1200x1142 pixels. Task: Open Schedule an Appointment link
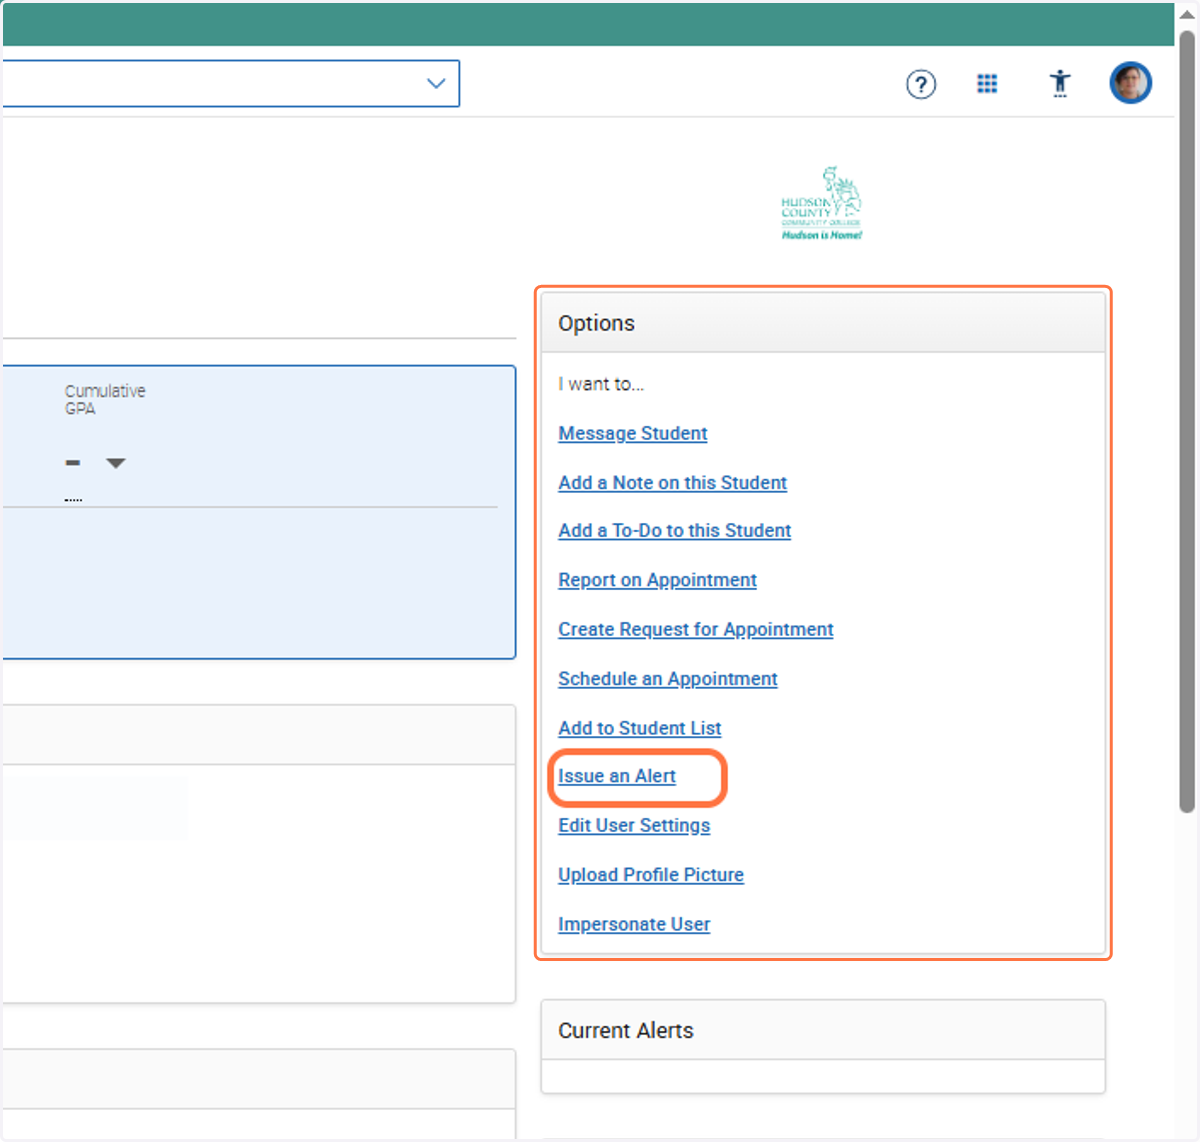point(668,679)
